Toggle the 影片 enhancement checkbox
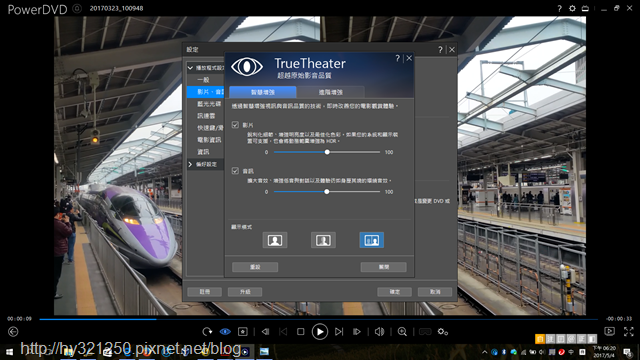 point(235,125)
